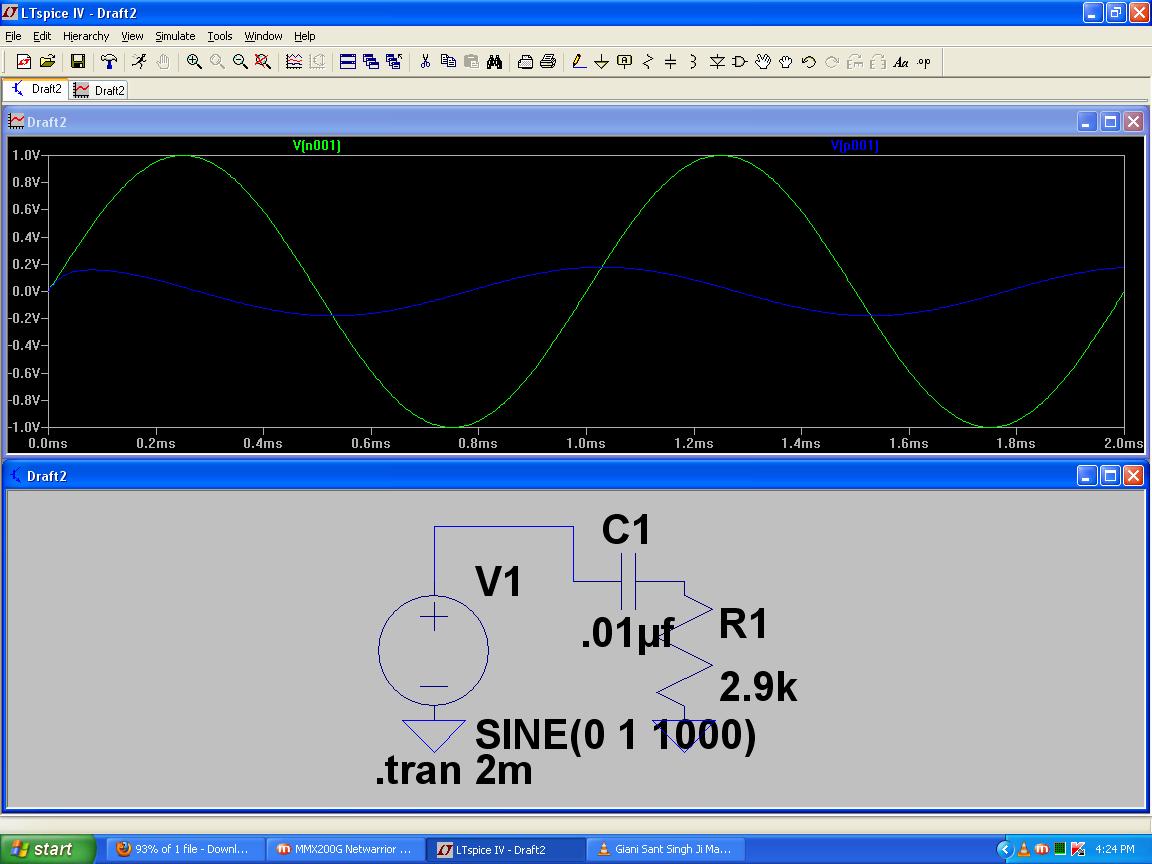Click the Open file folder icon
This screenshot has width=1152, height=864.
tap(47, 62)
